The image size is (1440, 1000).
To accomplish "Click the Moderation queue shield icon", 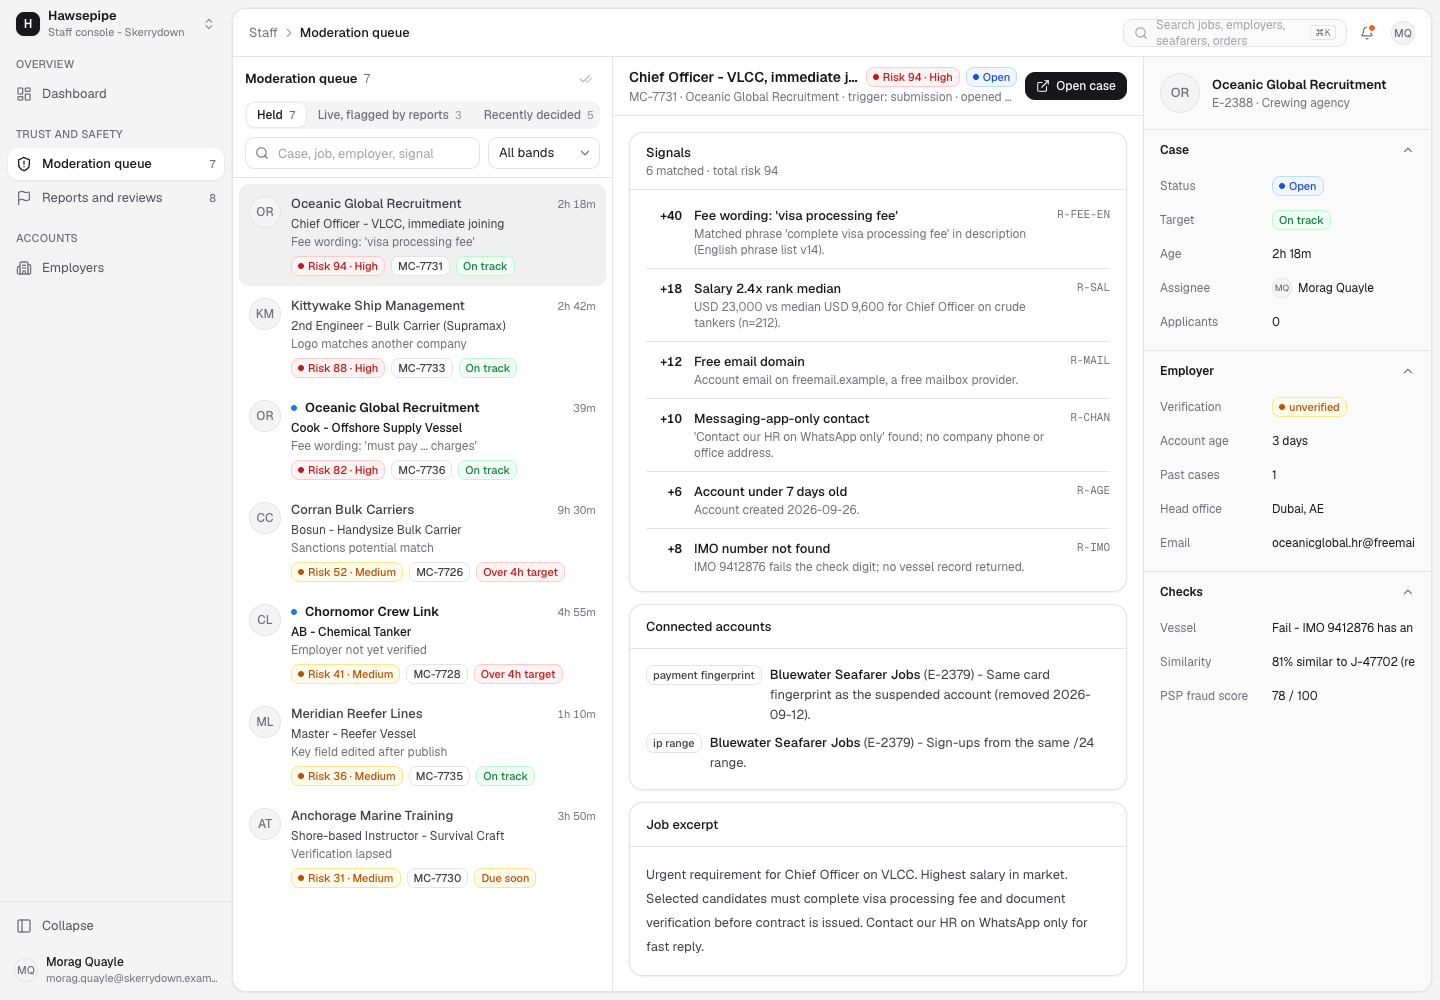I will point(24,164).
